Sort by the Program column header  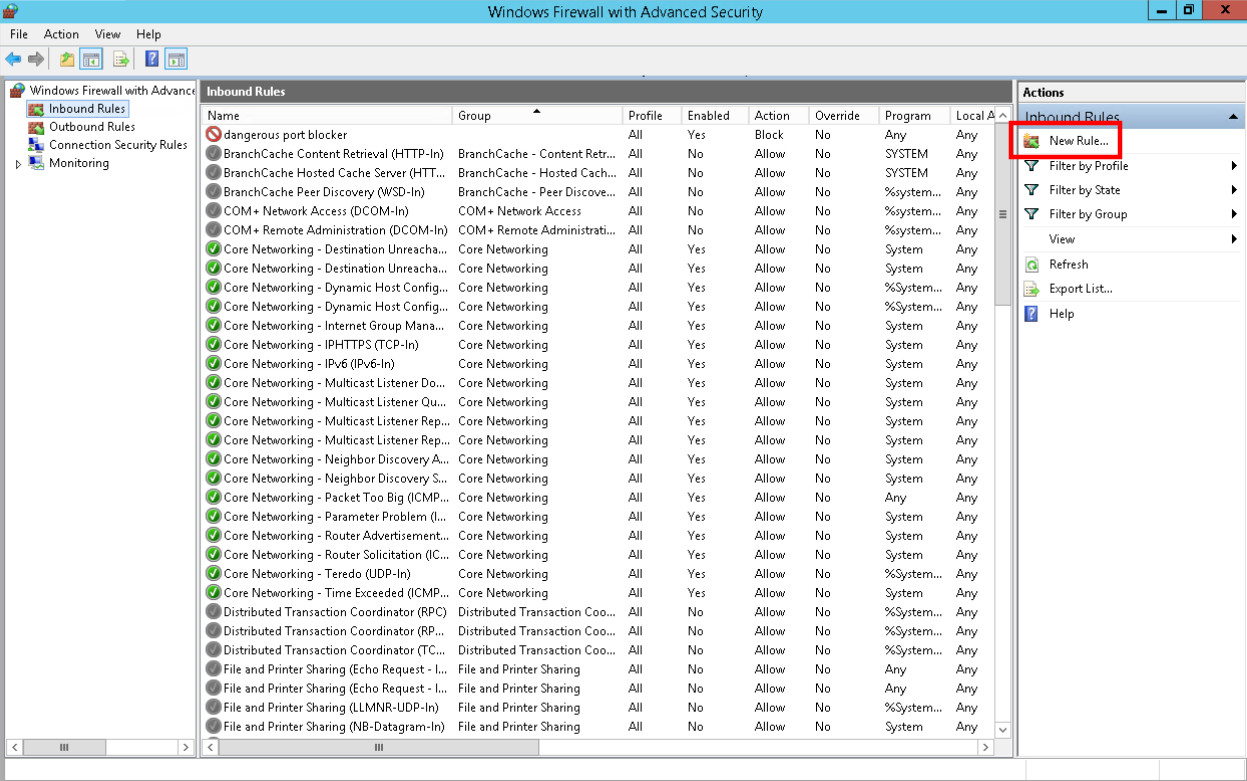click(915, 116)
